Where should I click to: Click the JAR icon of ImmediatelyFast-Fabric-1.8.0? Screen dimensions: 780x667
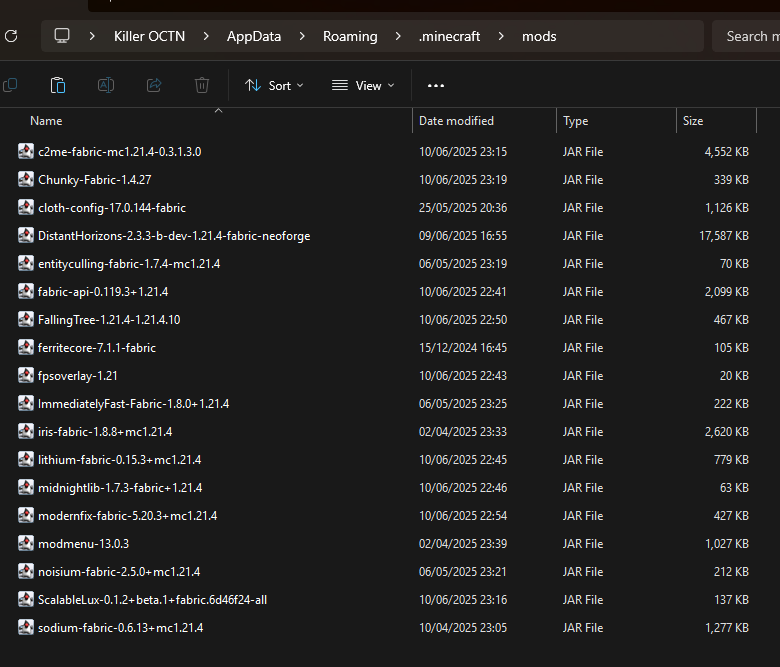point(26,403)
